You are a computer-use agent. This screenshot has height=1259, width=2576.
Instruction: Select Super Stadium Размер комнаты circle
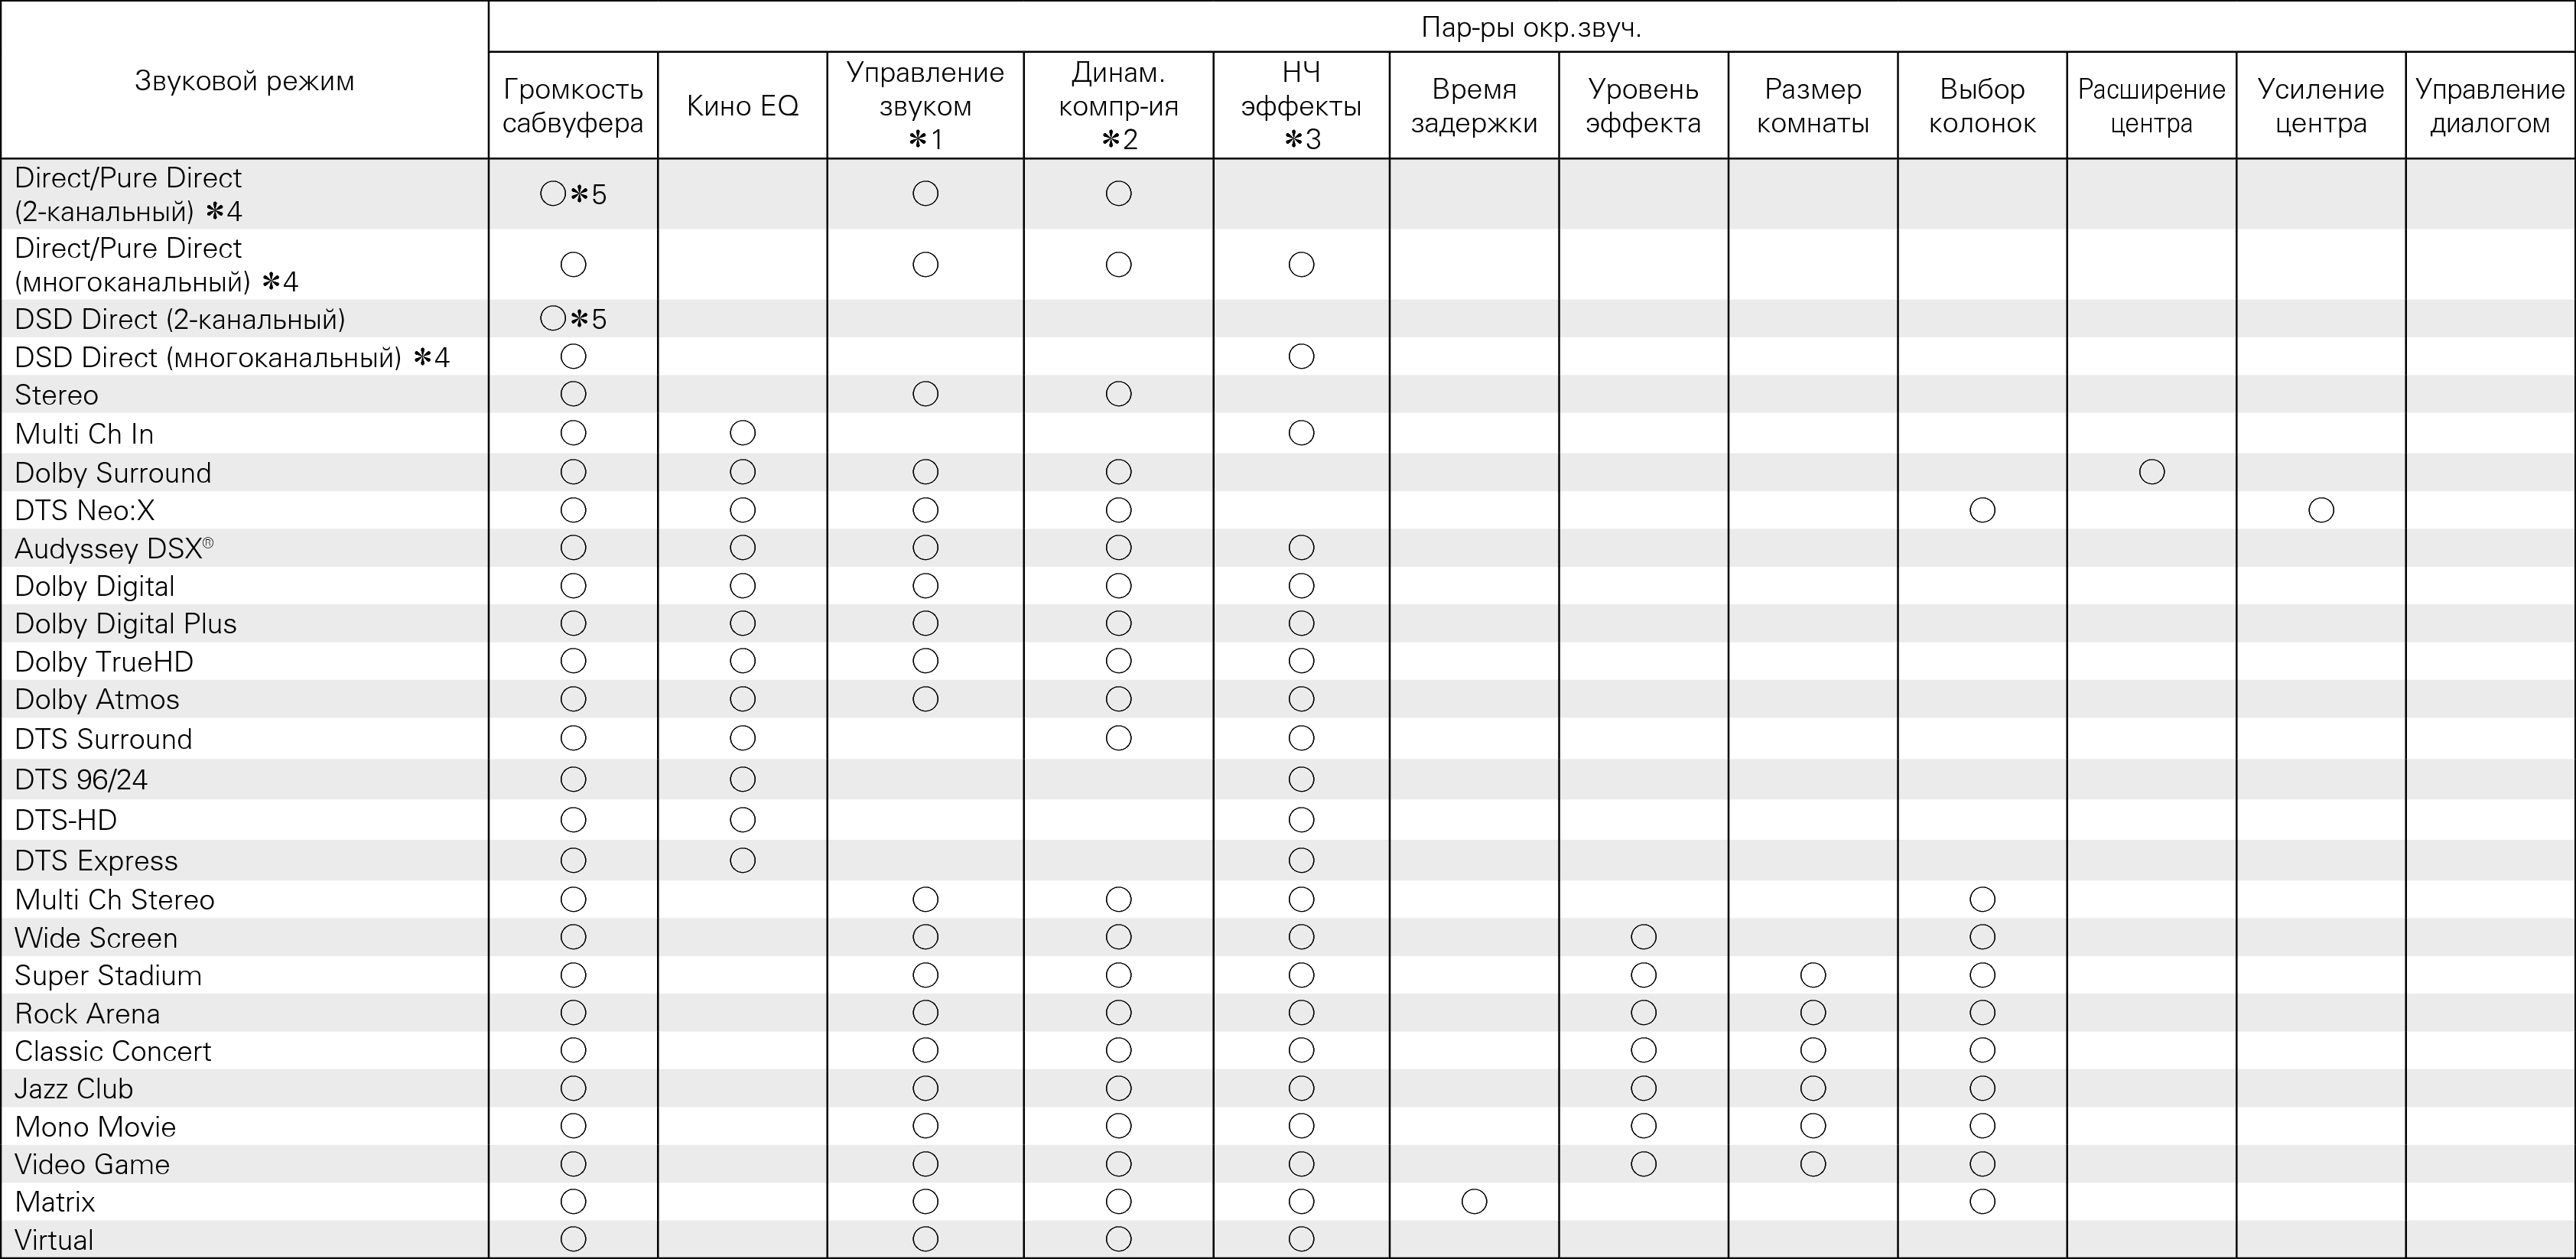(x=1813, y=975)
